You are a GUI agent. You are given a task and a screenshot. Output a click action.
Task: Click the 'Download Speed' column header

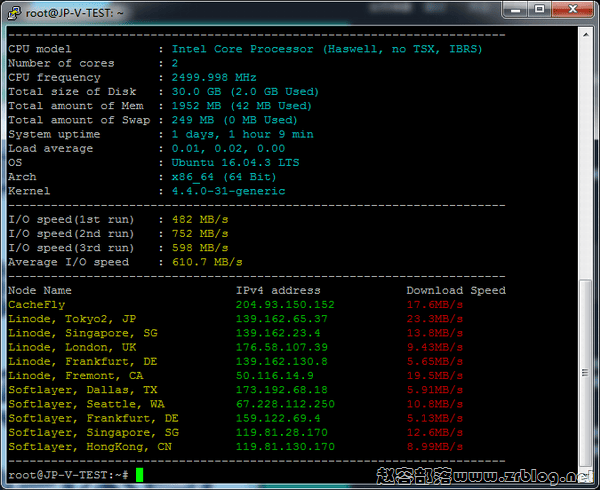tap(456, 290)
